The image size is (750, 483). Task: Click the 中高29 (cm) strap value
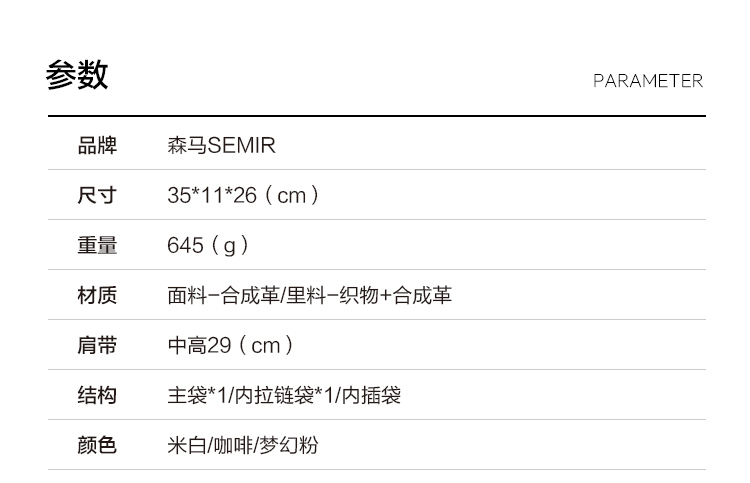tap(230, 346)
